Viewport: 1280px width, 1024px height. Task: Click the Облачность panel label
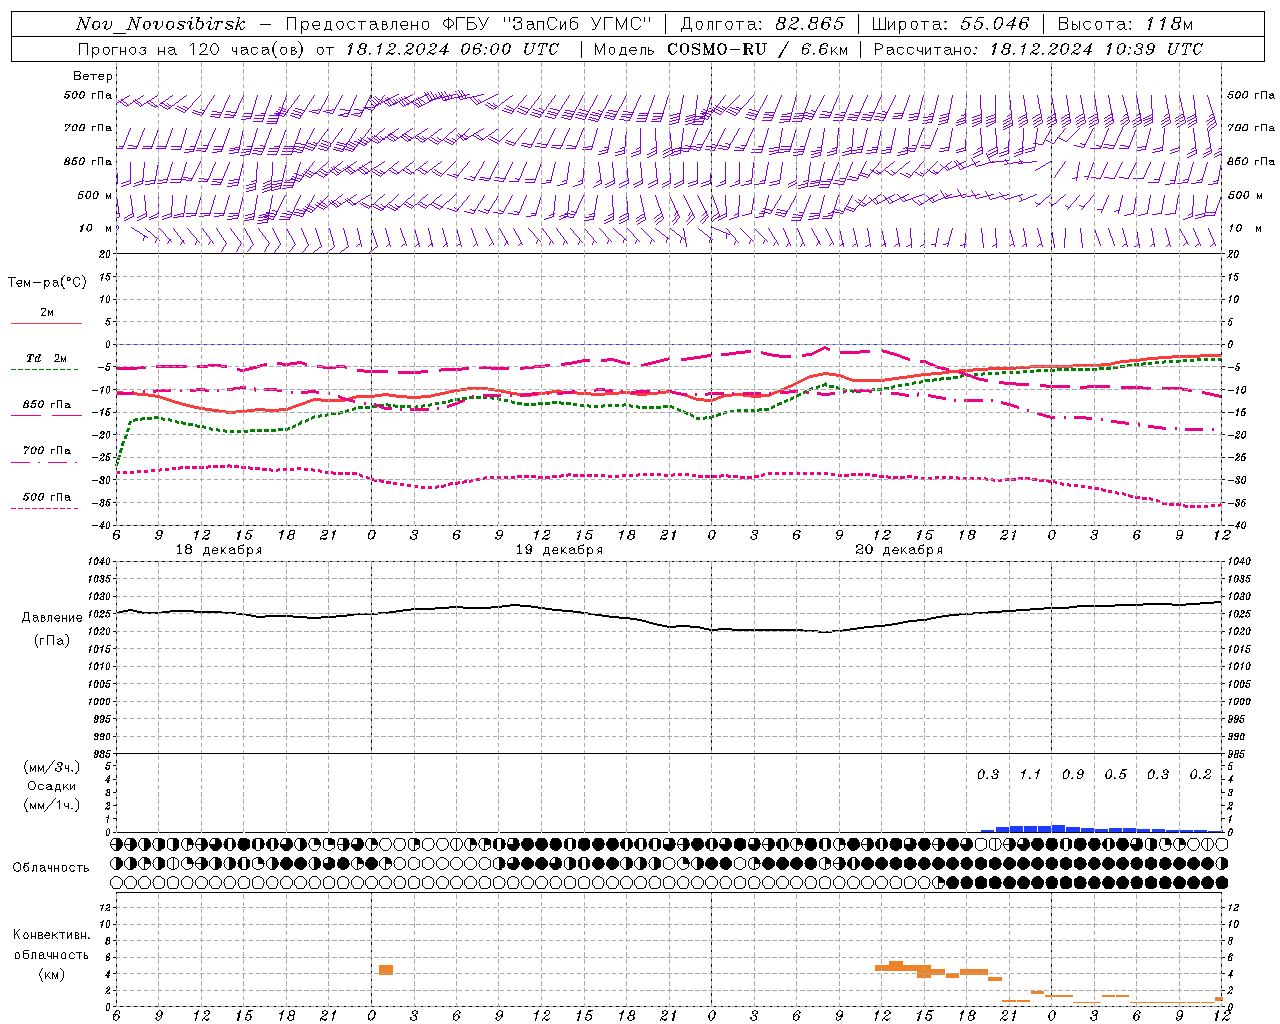51,868
